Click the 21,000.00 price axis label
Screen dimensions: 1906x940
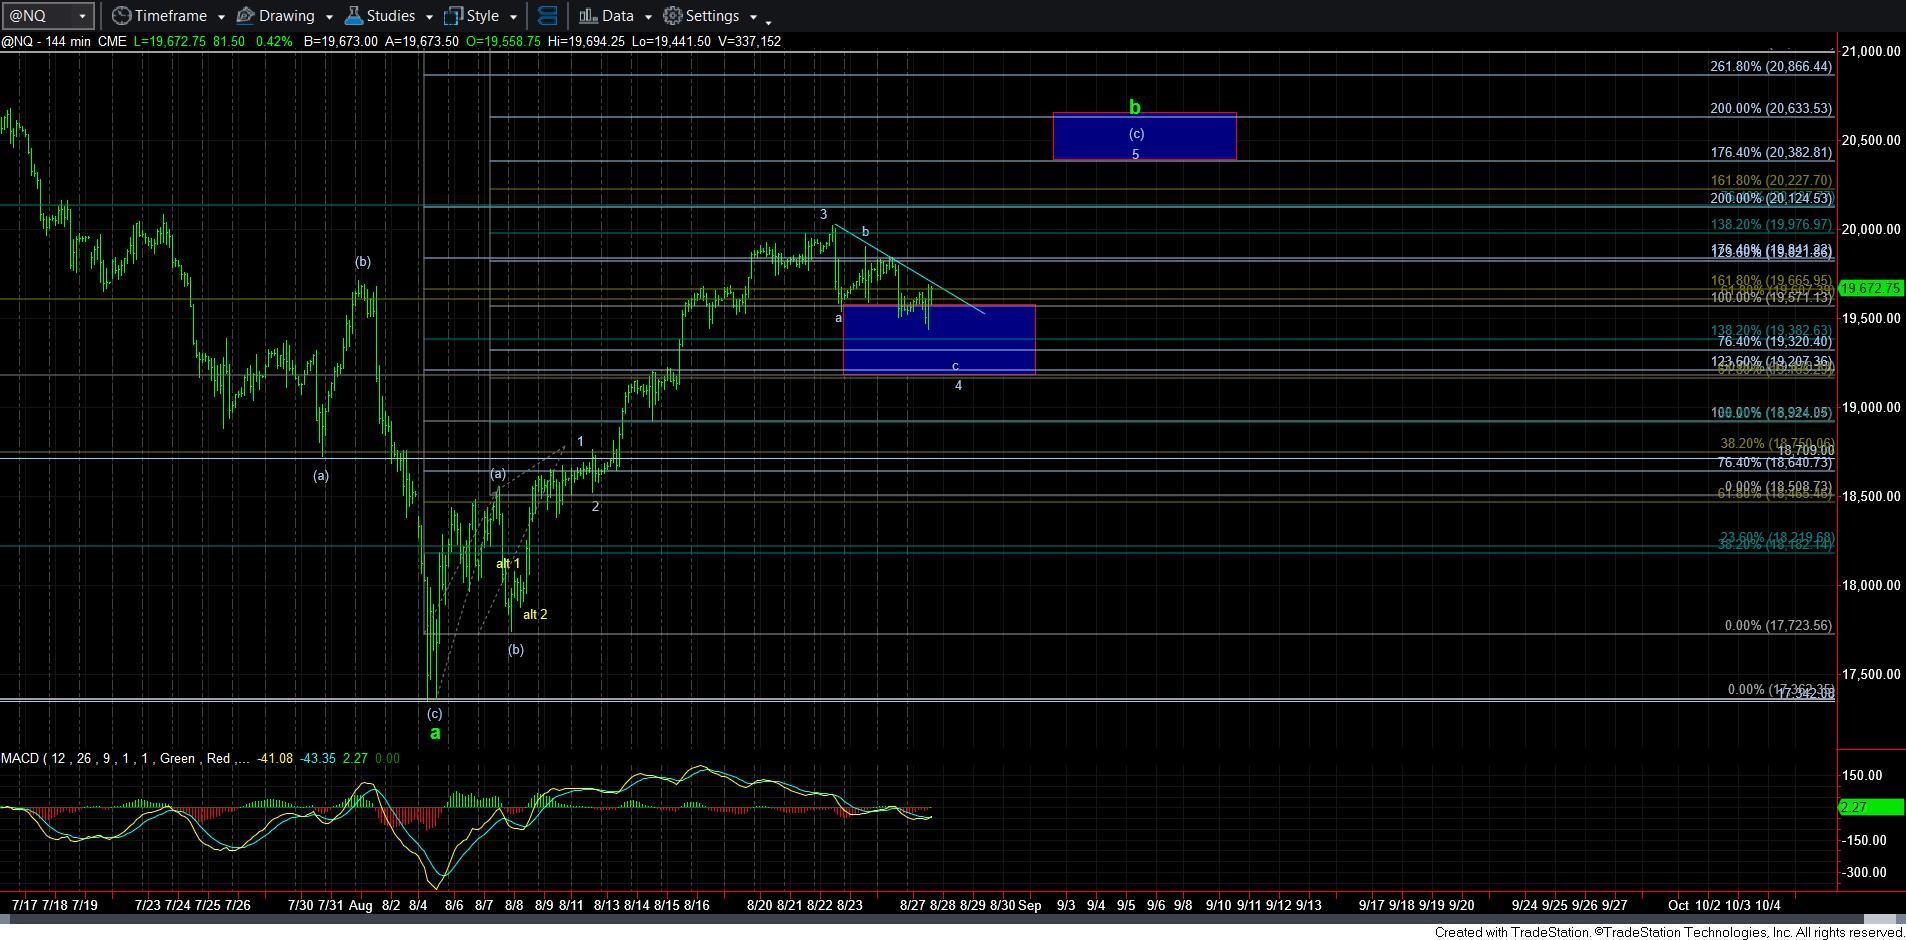(x=1869, y=52)
